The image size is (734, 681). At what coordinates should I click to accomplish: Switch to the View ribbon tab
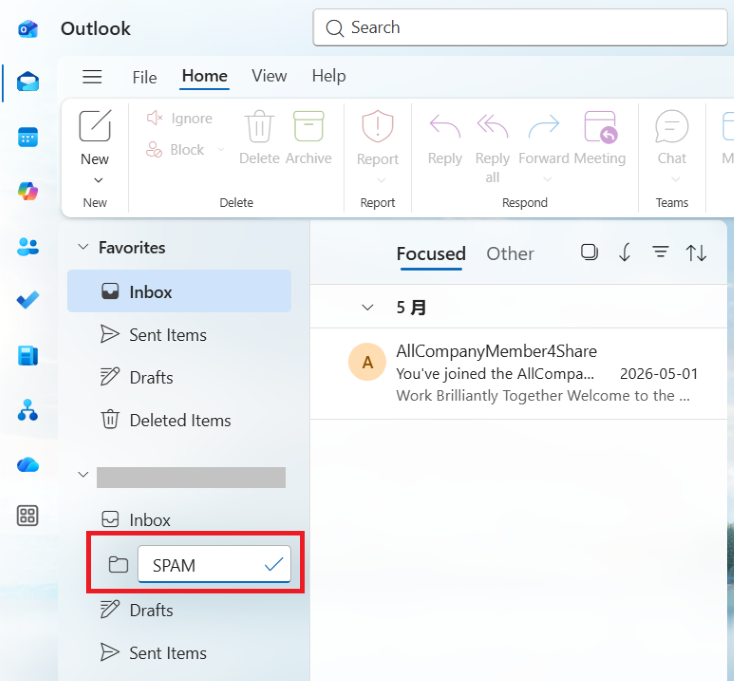[x=269, y=76]
